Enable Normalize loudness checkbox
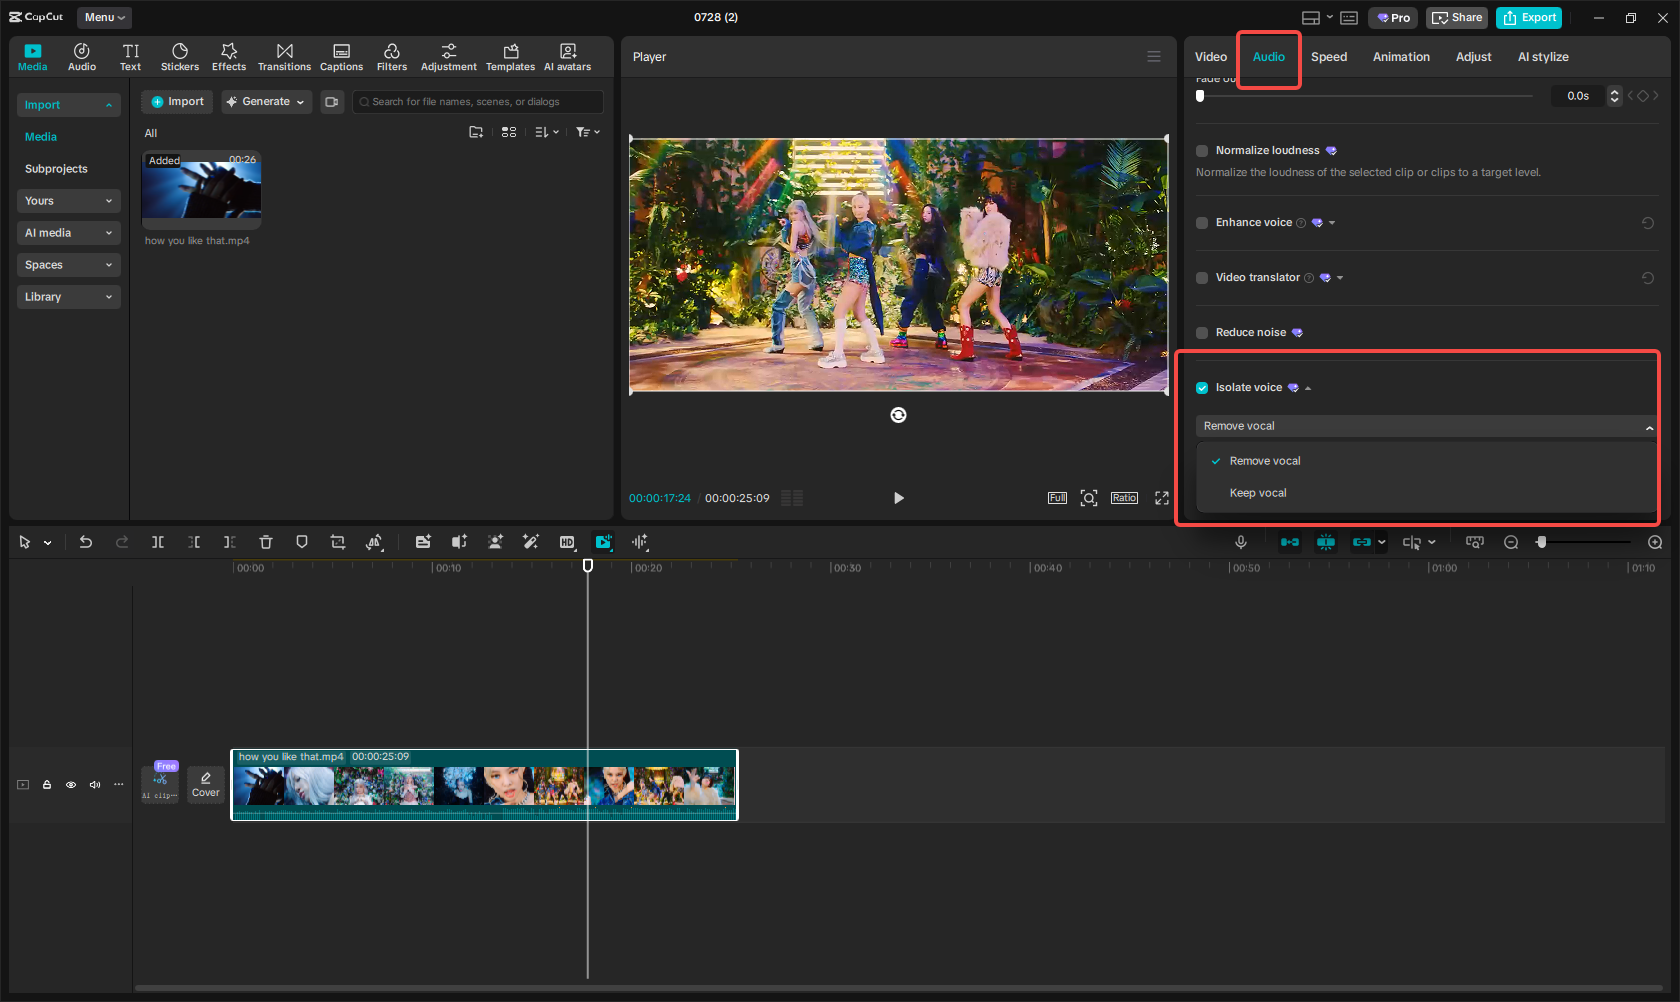This screenshot has width=1680, height=1002. [1202, 151]
